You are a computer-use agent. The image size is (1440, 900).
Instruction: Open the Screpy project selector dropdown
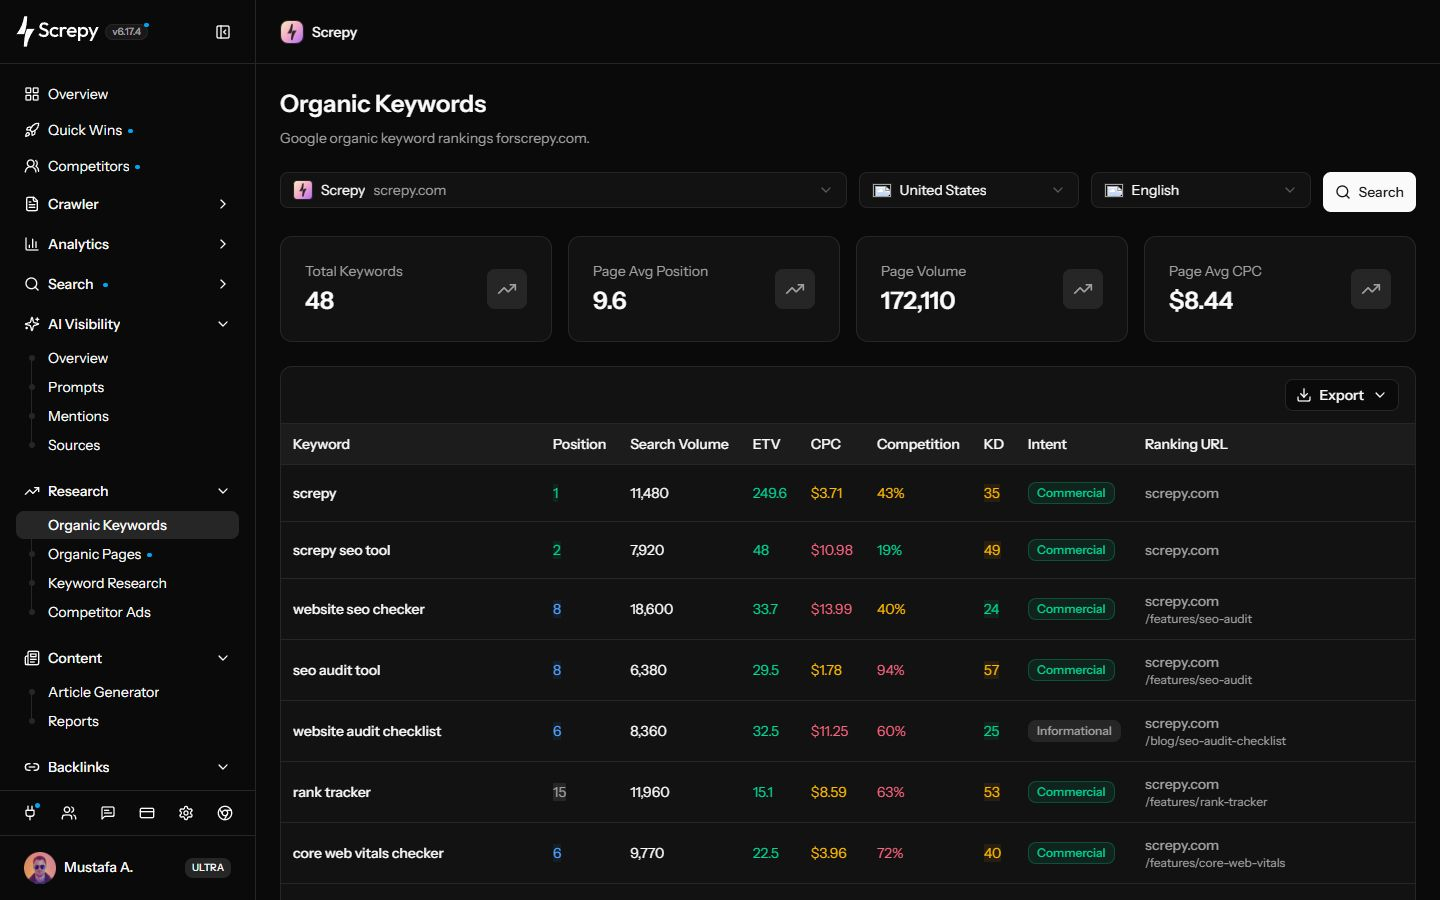[563, 190]
